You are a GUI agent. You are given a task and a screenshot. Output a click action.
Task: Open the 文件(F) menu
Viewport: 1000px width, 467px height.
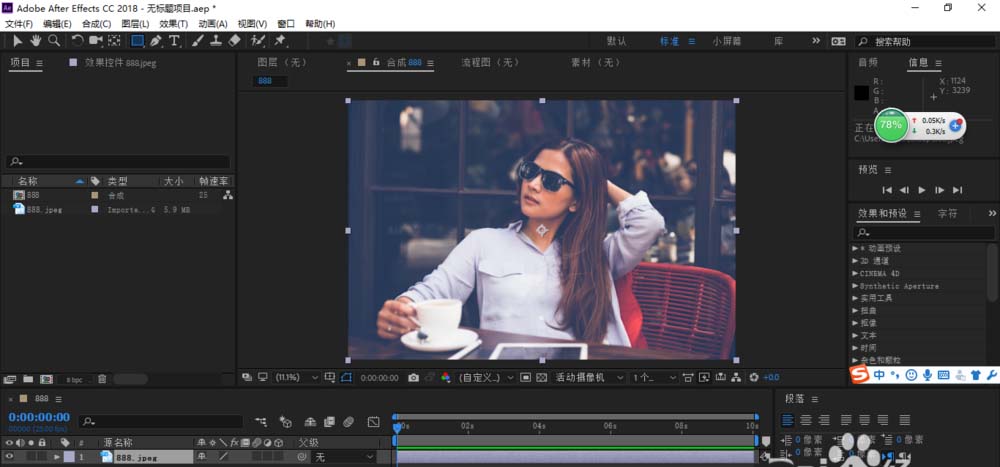click(x=18, y=24)
